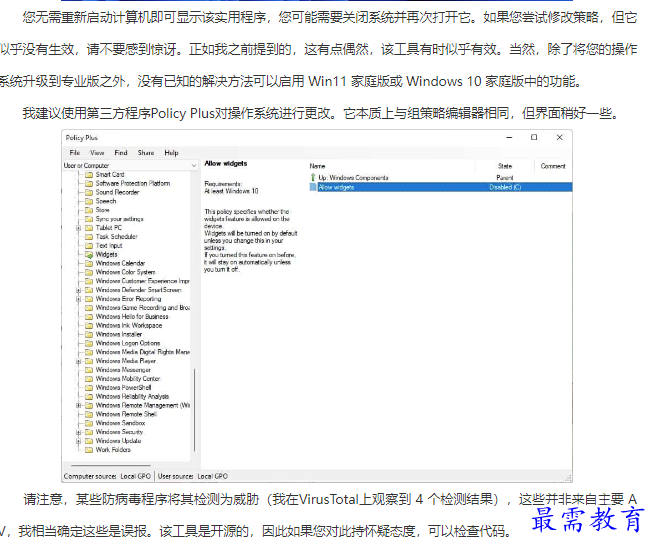Open the Share menu
Screen dimensions: 653x551
[146, 153]
